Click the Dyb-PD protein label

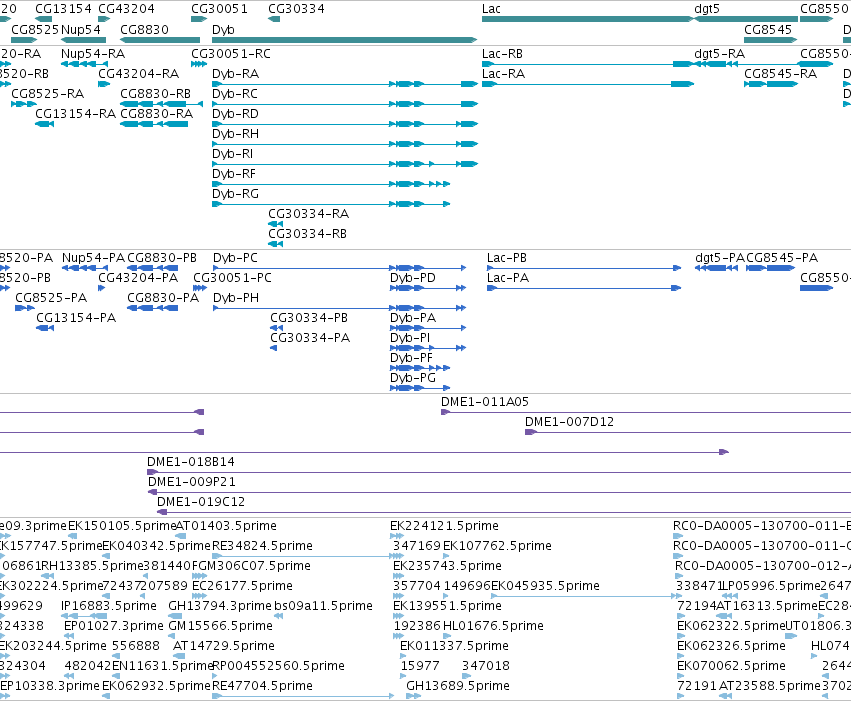[413, 278]
